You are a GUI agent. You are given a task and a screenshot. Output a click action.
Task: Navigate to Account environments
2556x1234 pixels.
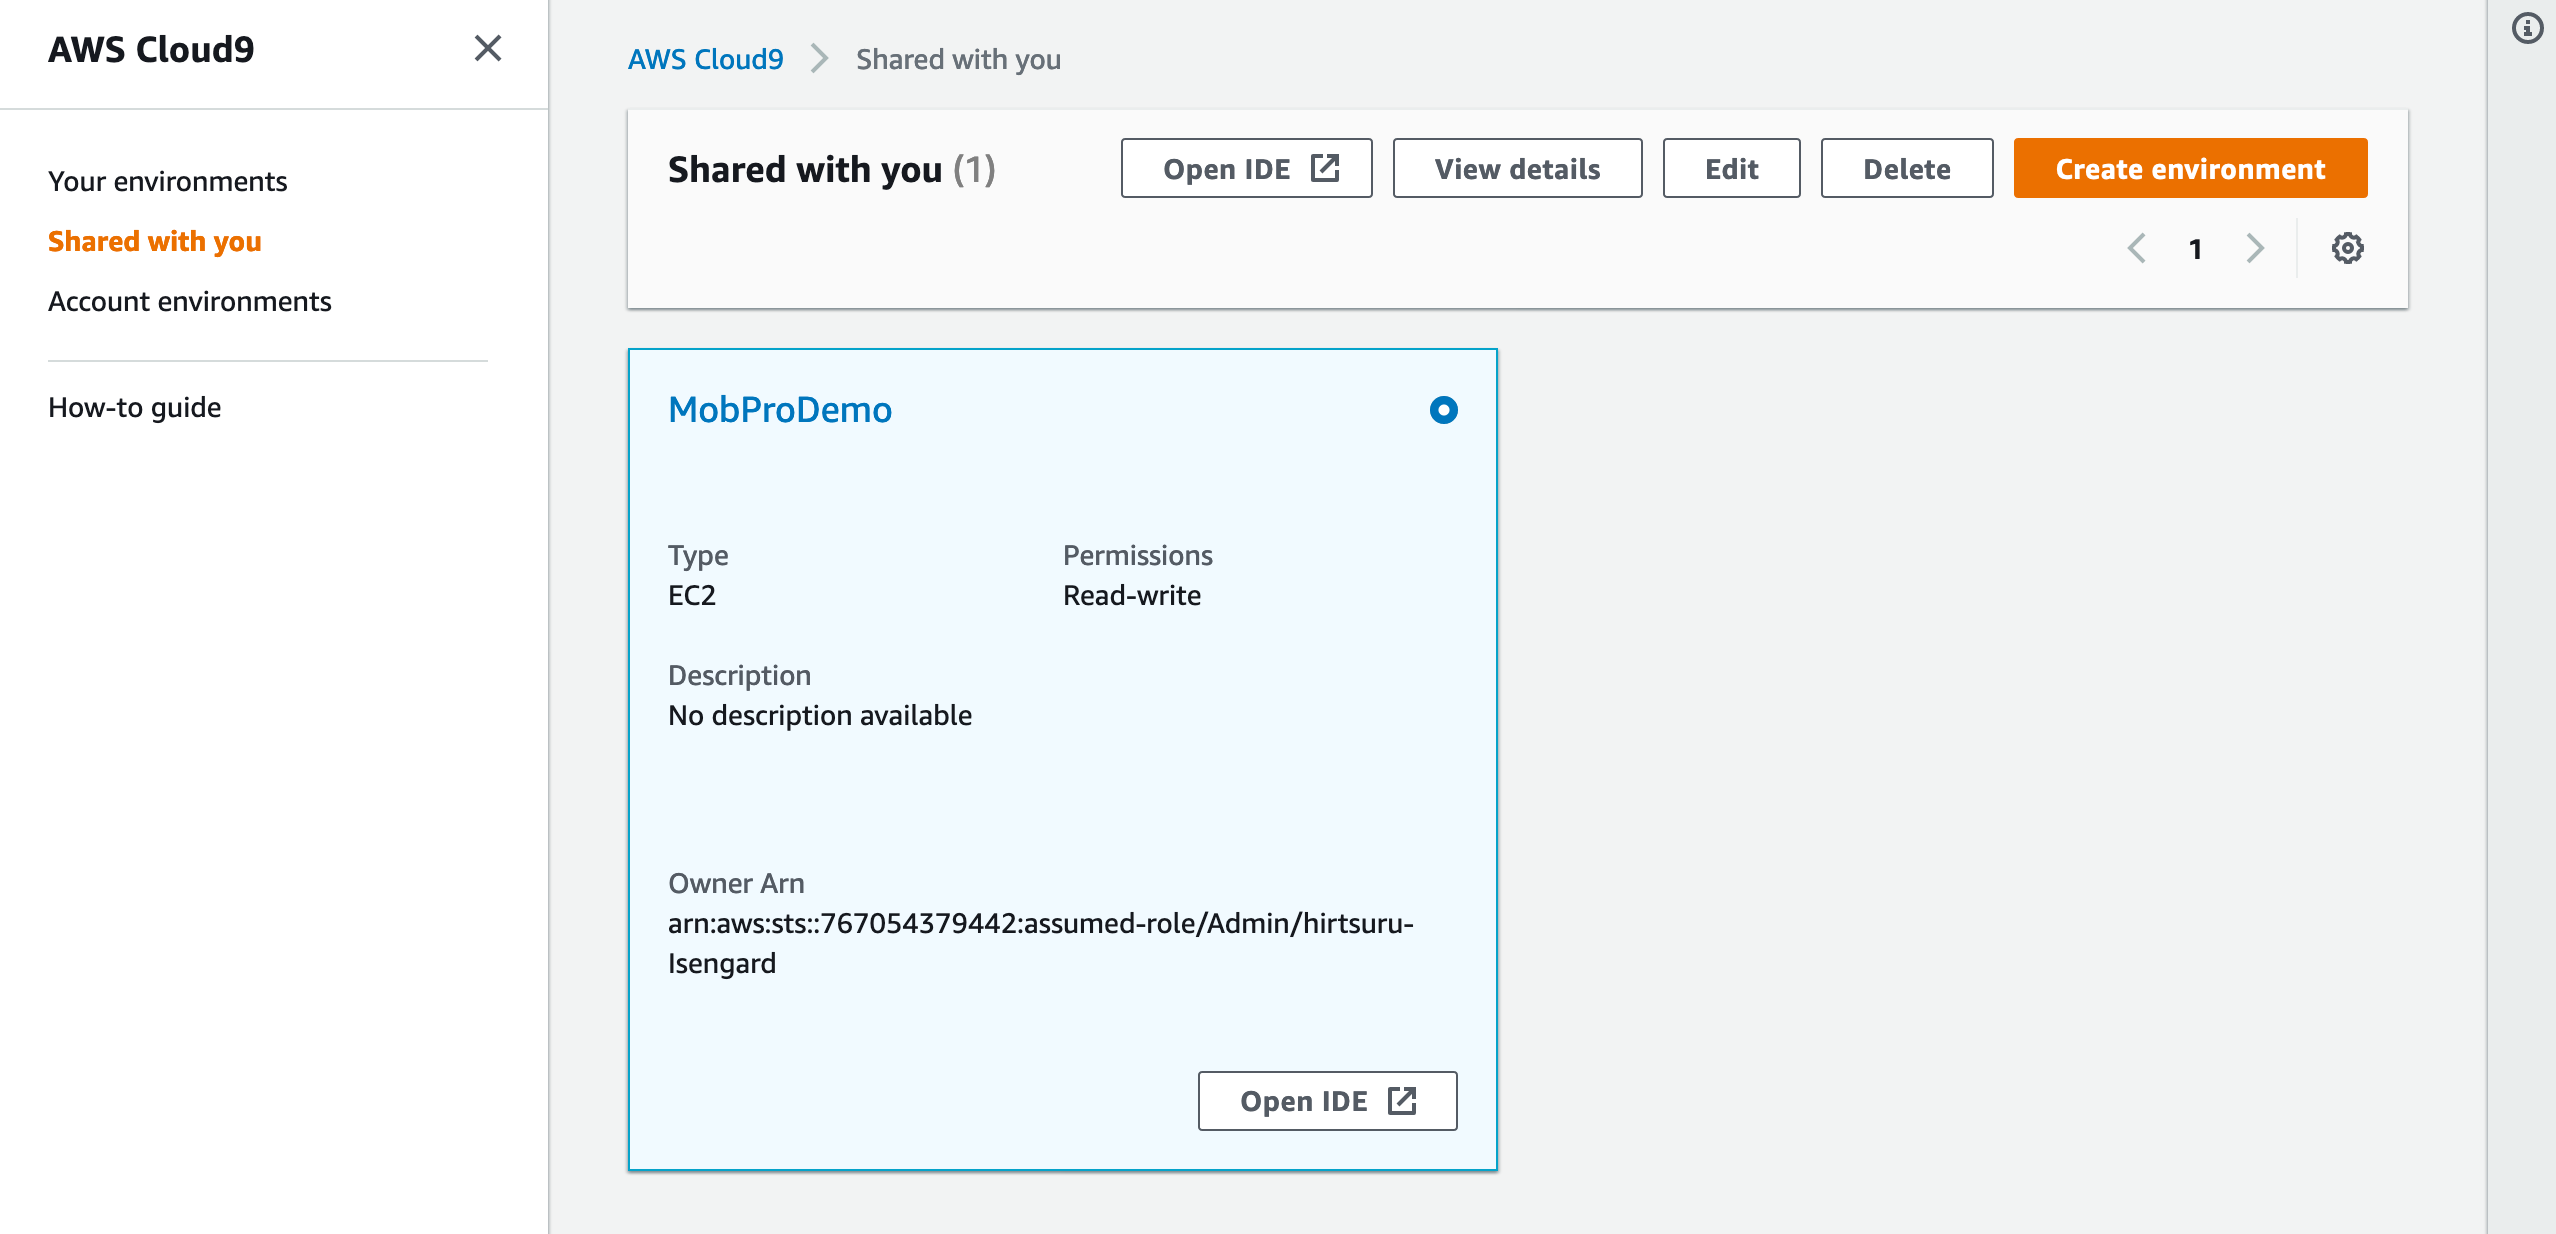pyautogui.click(x=189, y=301)
